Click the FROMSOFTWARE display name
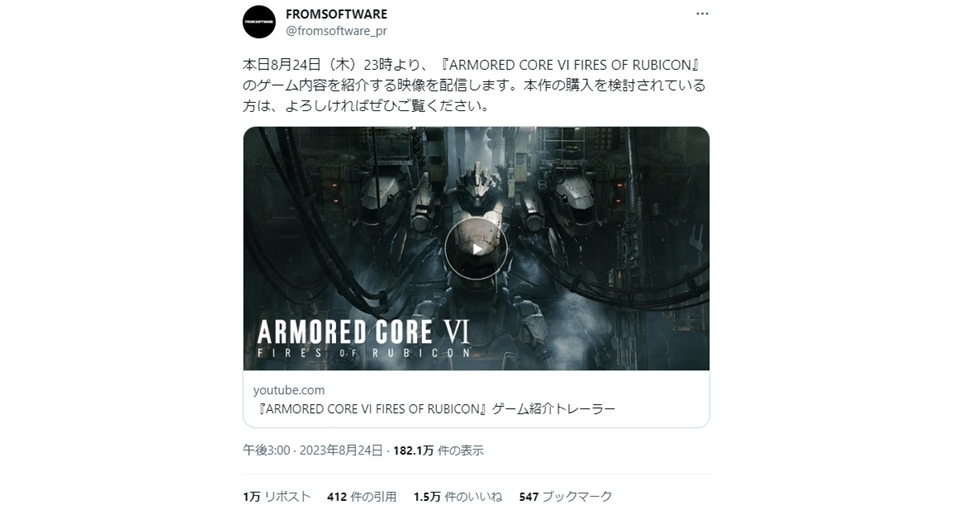 tap(337, 14)
